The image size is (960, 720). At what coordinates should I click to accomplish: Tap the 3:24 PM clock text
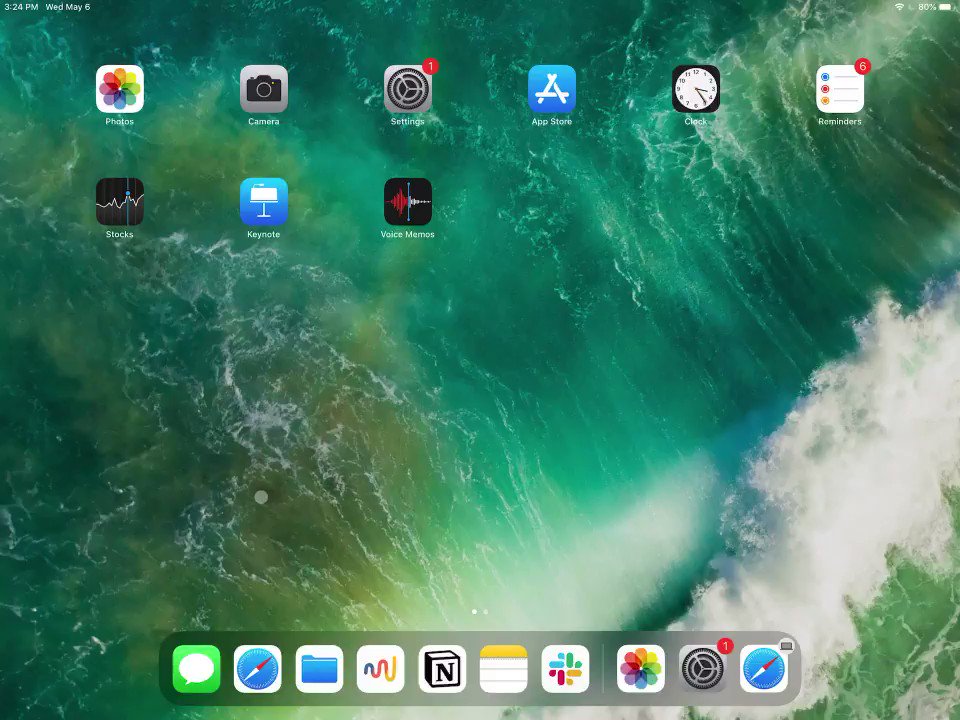[x=21, y=7]
